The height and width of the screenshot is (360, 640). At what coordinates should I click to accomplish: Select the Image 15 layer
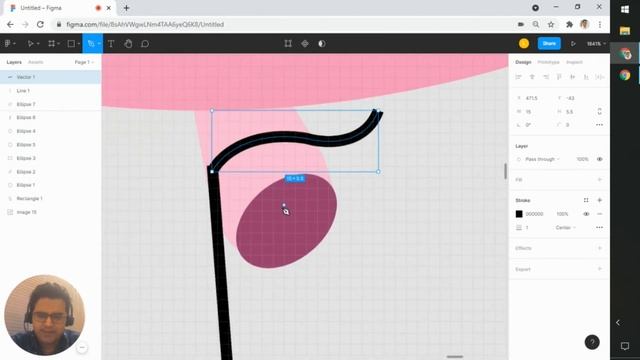tap(50, 212)
